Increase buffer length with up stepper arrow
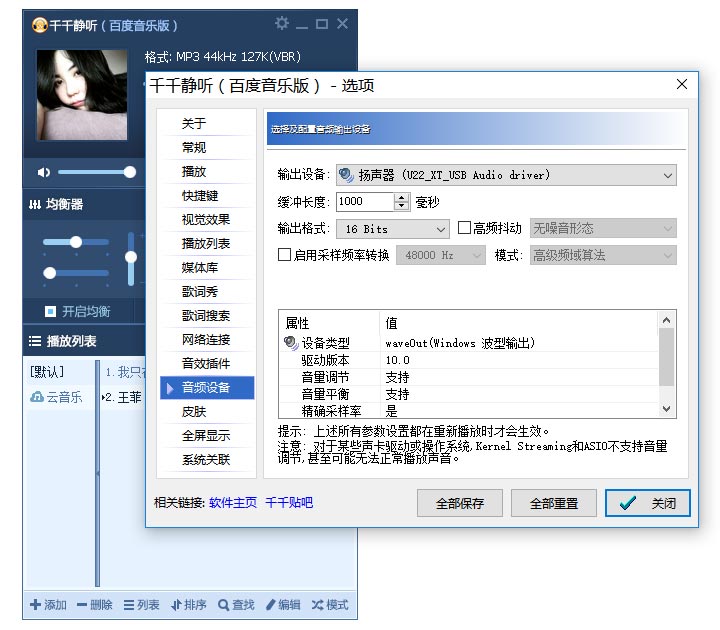 (402, 197)
